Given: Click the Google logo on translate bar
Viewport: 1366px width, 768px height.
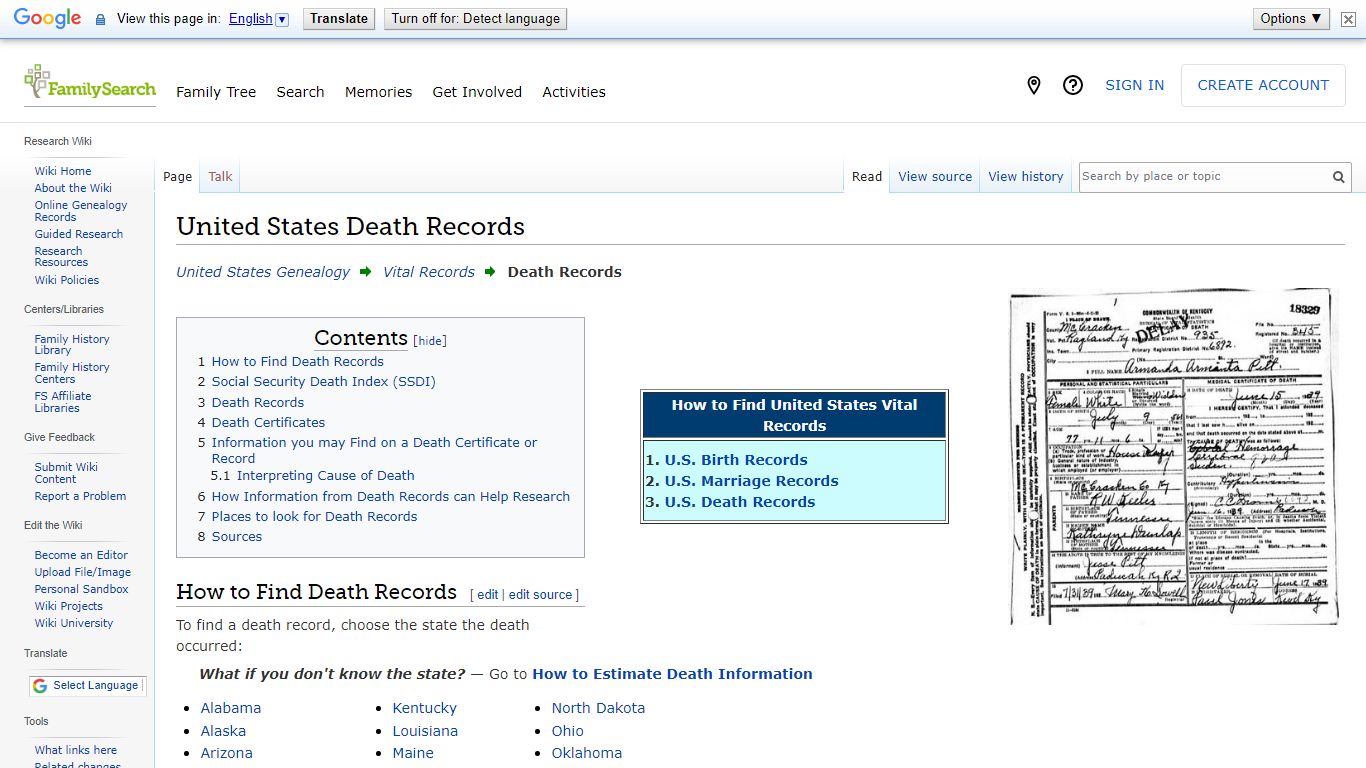Looking at the screenshot, I should pos(45,17).
